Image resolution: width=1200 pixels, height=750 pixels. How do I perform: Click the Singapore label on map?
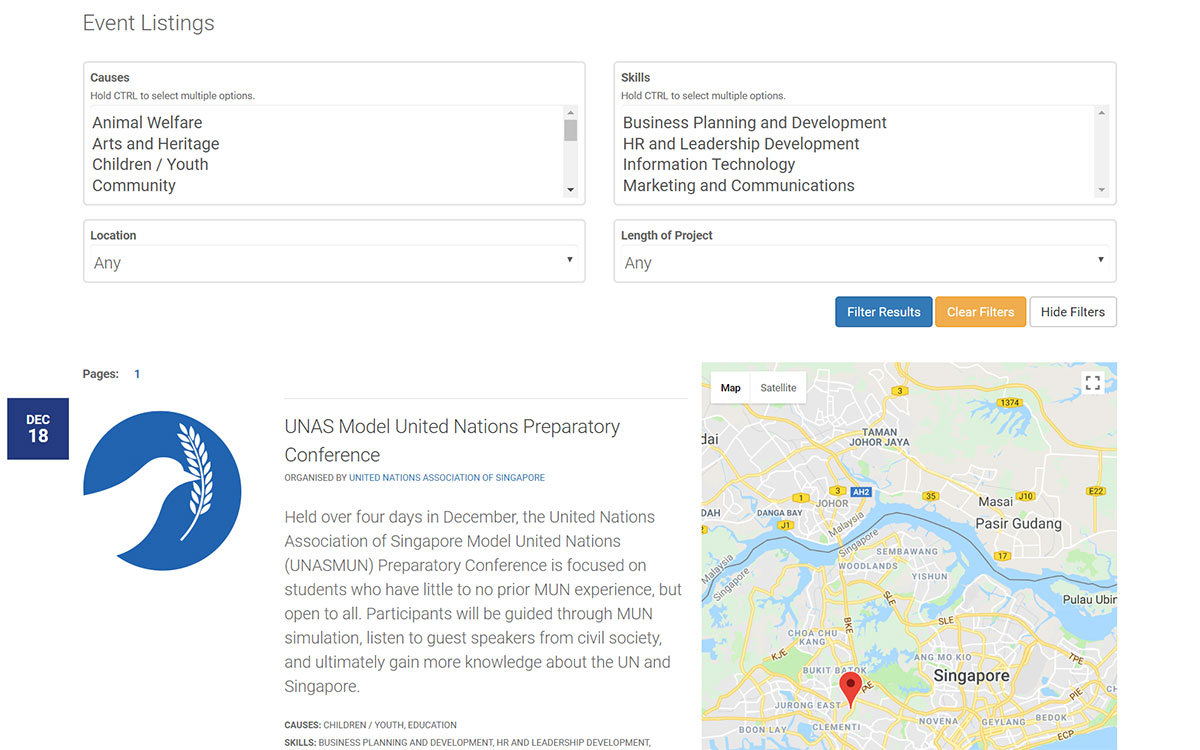(x=971, y=676)
